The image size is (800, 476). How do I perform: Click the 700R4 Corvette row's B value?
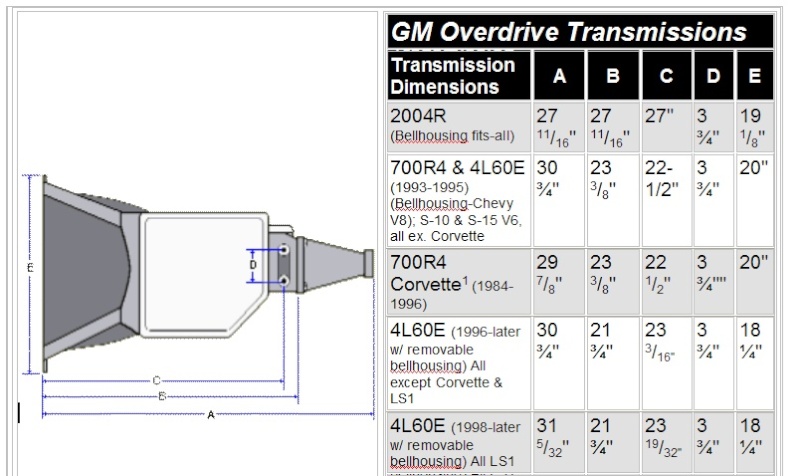613,282
